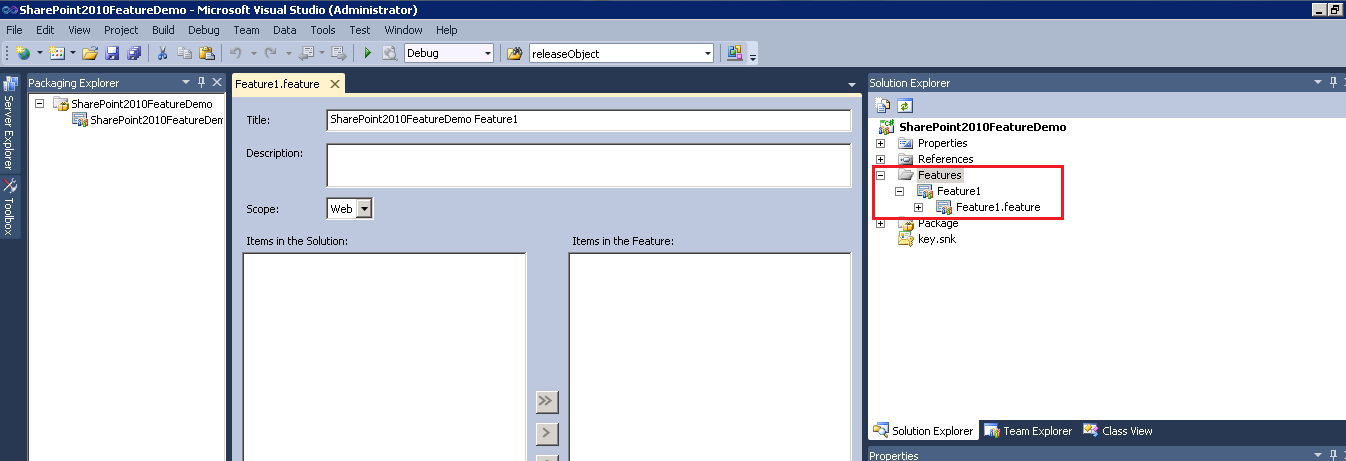The width and height of the screenshot is (1346, 461).
Task: Click the Open File folder icon
Action: (x=90, y=53)
